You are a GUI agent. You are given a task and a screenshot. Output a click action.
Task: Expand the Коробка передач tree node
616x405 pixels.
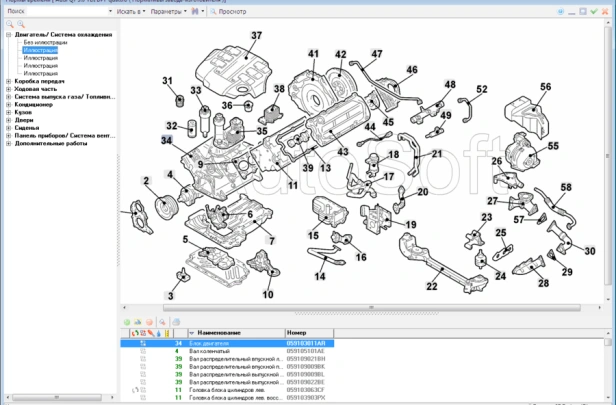click(x=9, y=81)
